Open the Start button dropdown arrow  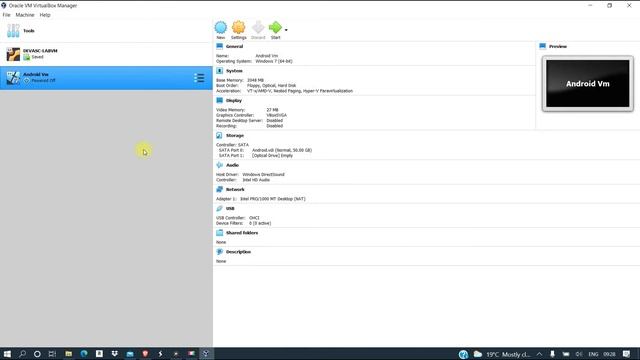286,30
